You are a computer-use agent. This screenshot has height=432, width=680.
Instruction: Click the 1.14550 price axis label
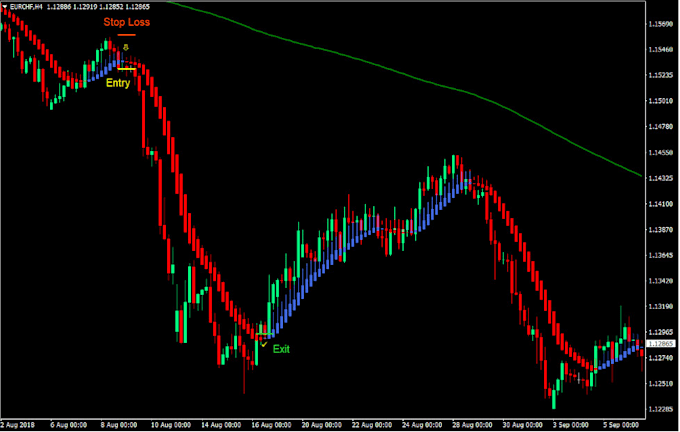coord(660,153)
